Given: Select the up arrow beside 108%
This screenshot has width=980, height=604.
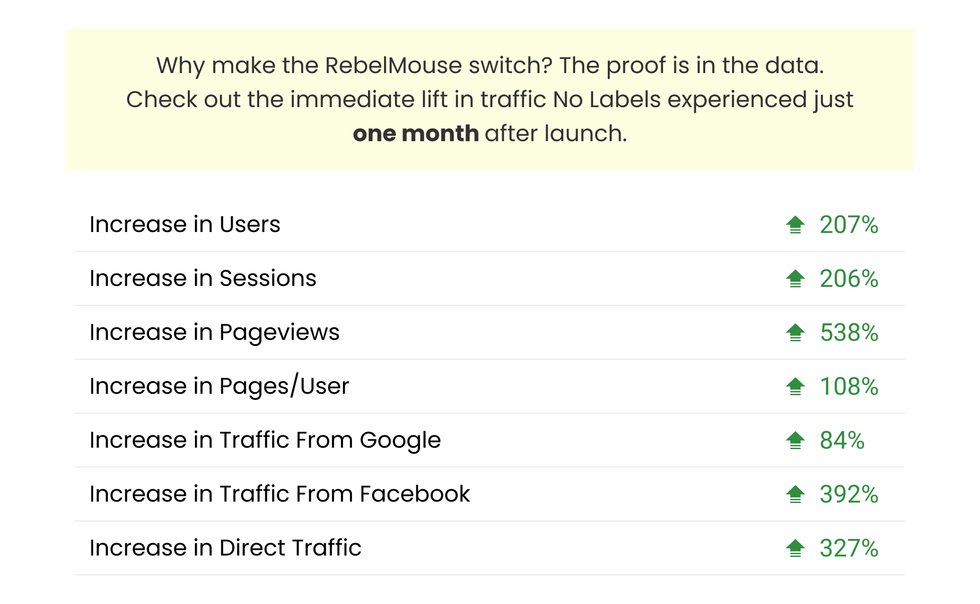Looking at the screenshot, I should (x=795, y=387).
